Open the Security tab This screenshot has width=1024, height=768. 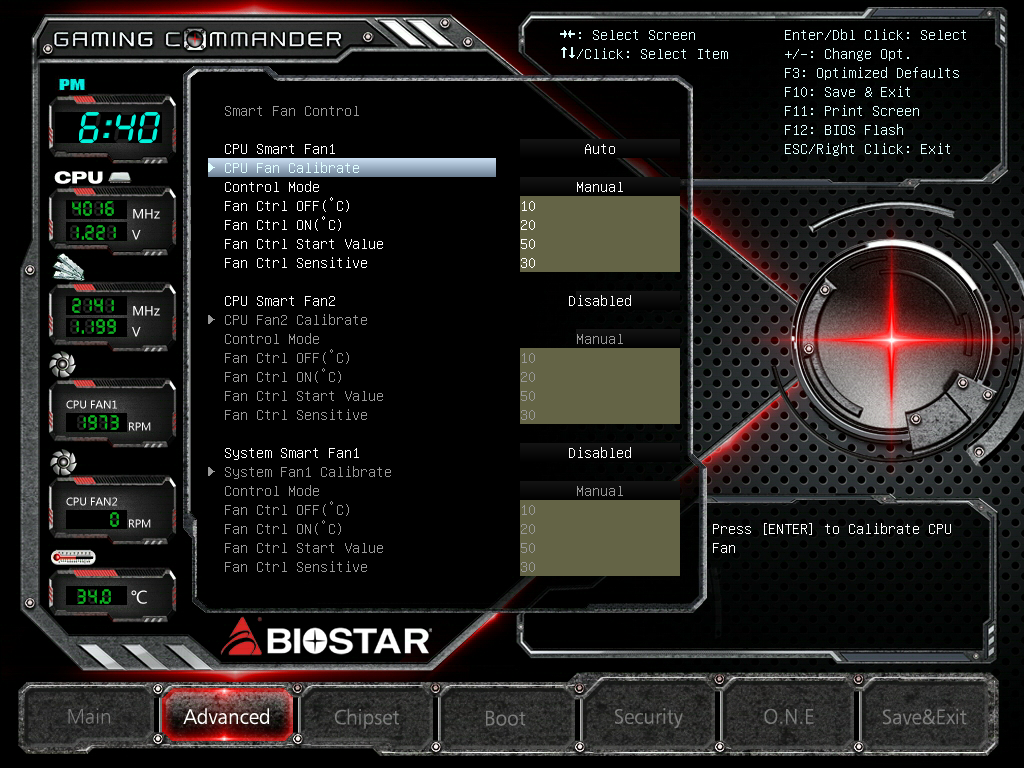tap(648, 716)
